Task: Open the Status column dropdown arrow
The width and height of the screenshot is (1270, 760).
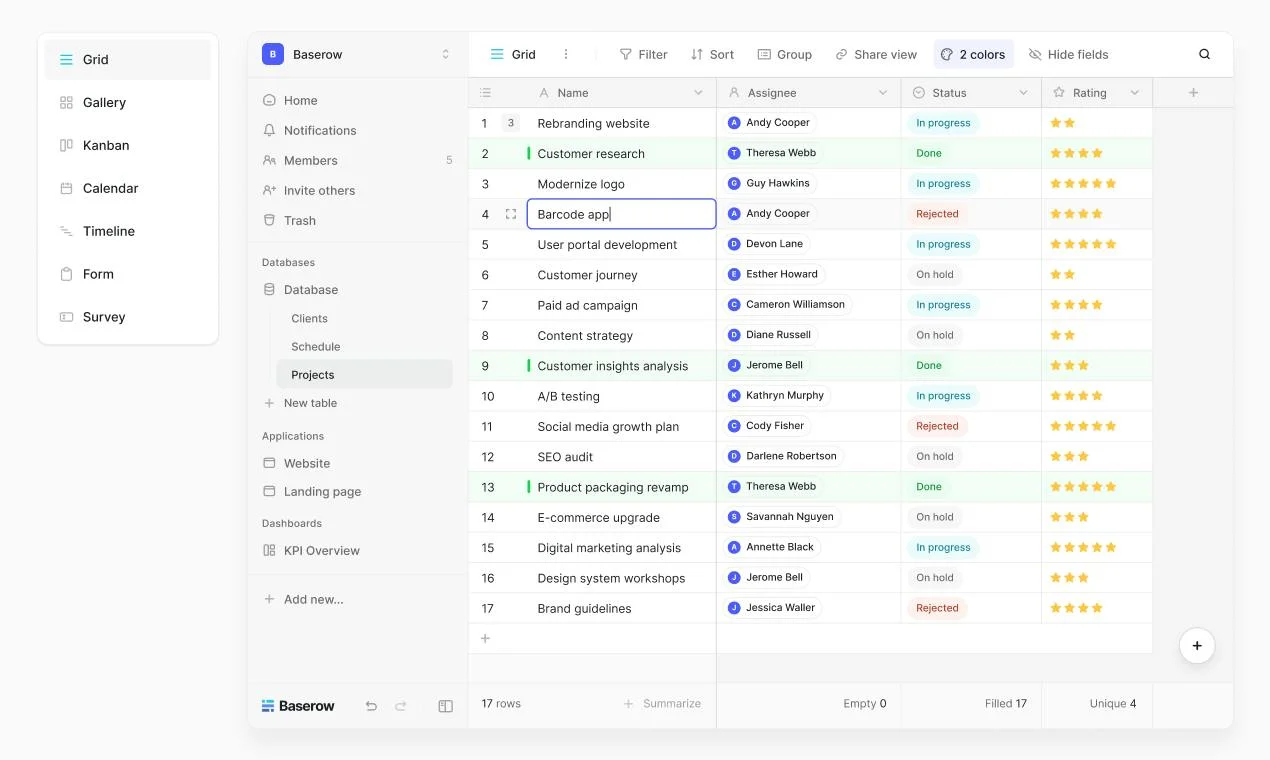Action: pos(1024,93)
